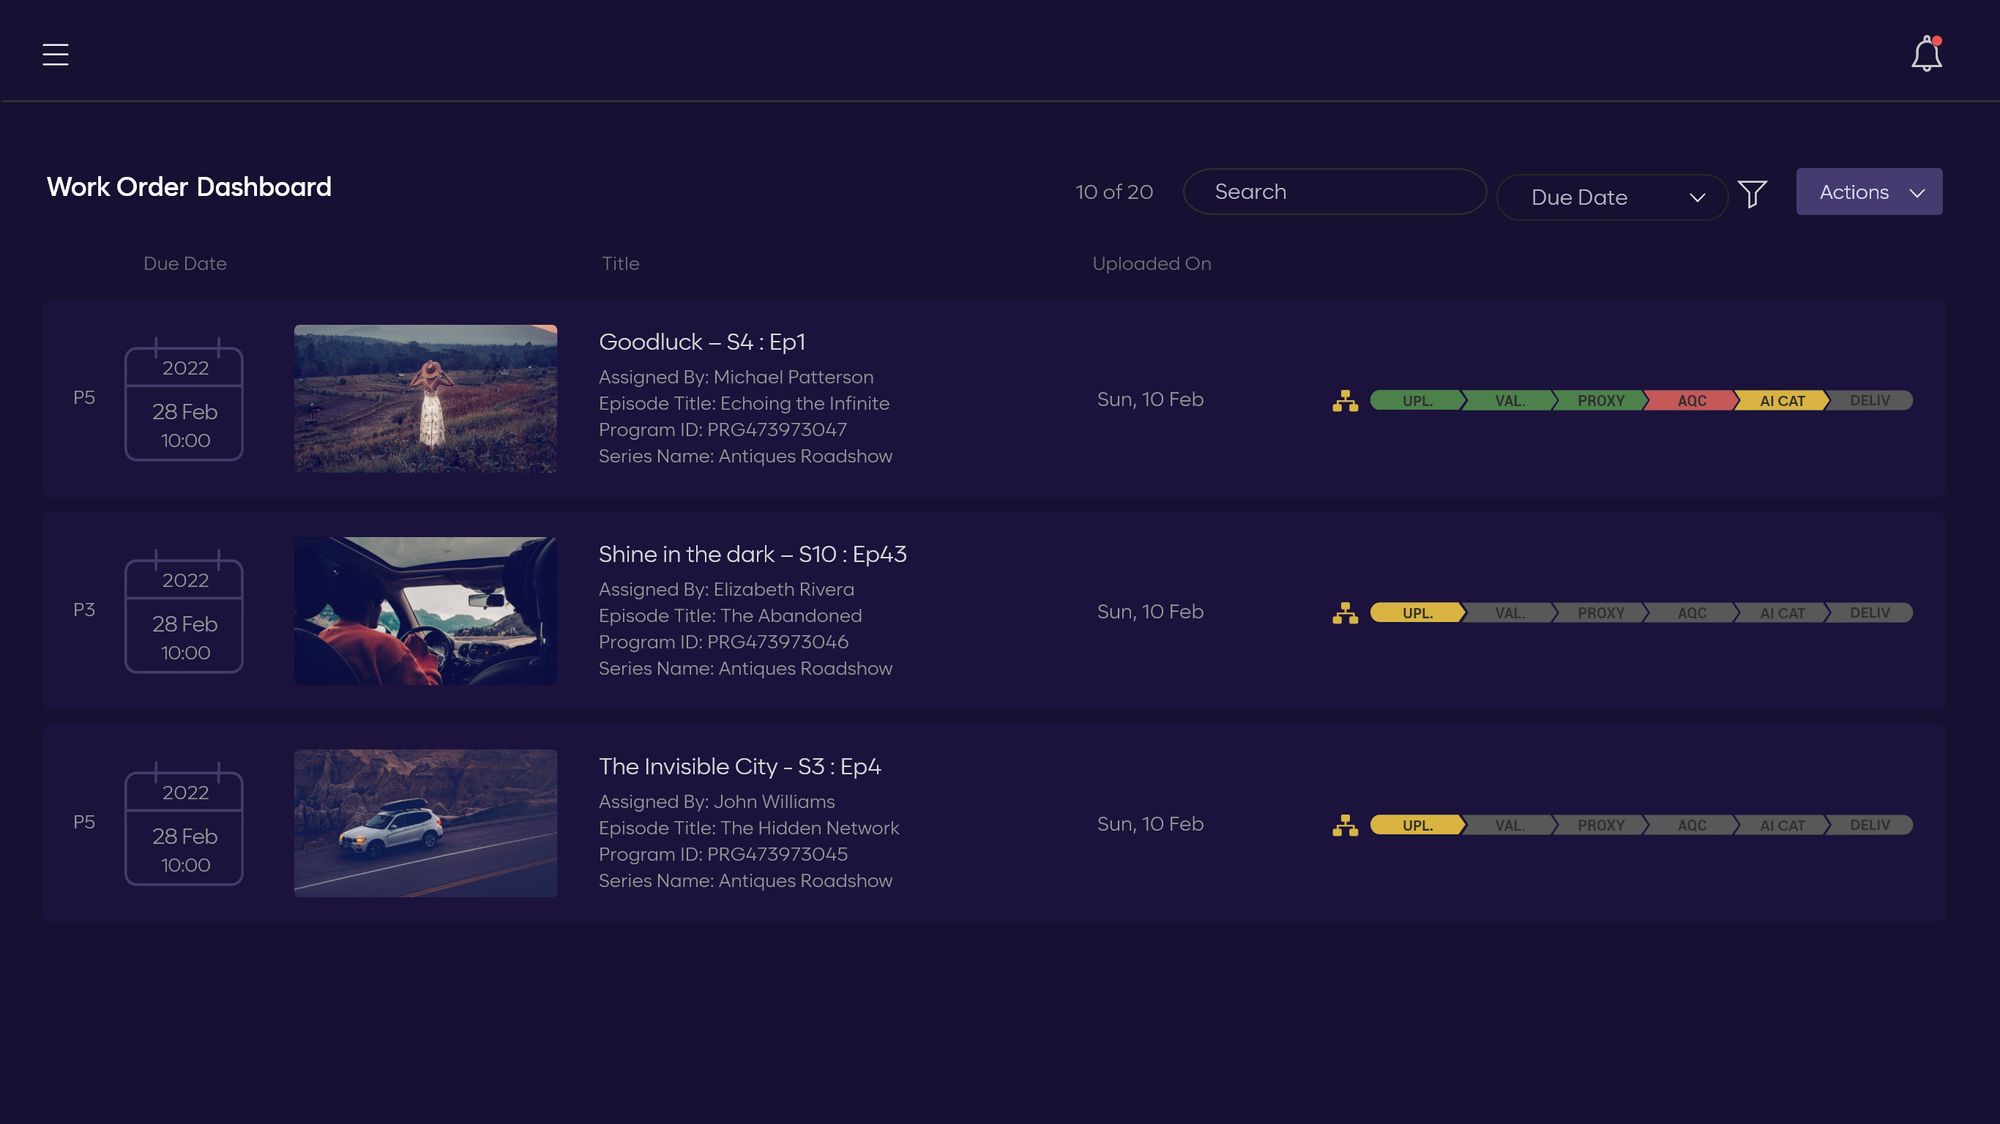2000x1124 pixels.
Task: Click the filter funnel icon
Action: pyautogui.click(x=1752, y=193)
